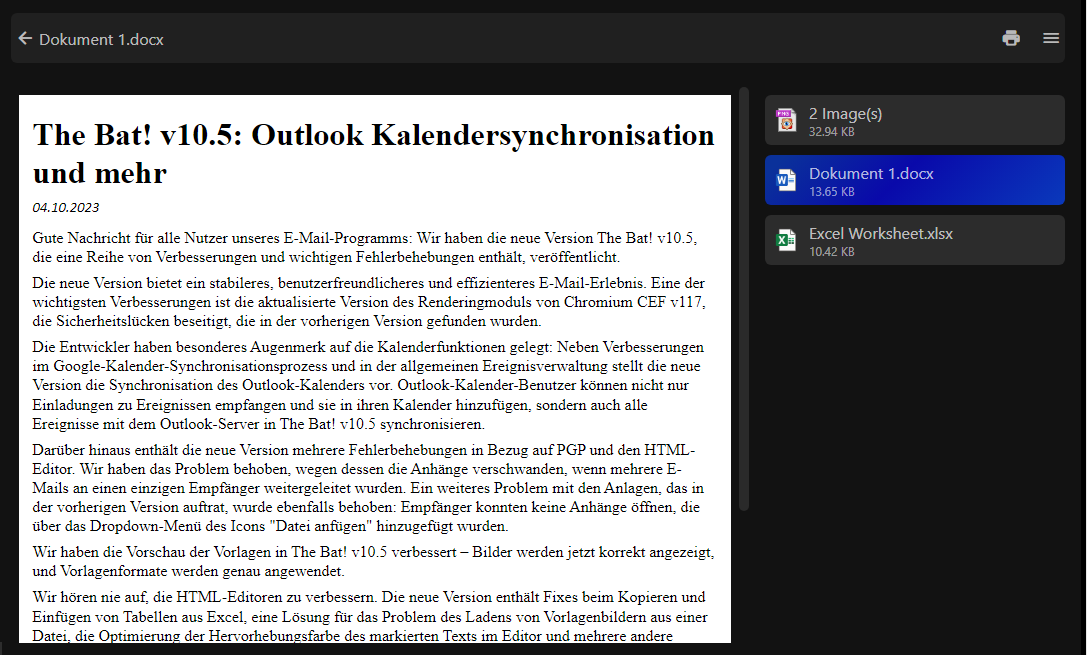The height and width of the screenshot is (655, 1087).
Task: Click paragraph starting 'Darüber hinaus enthält'
Action: click(x=368, y=488)
